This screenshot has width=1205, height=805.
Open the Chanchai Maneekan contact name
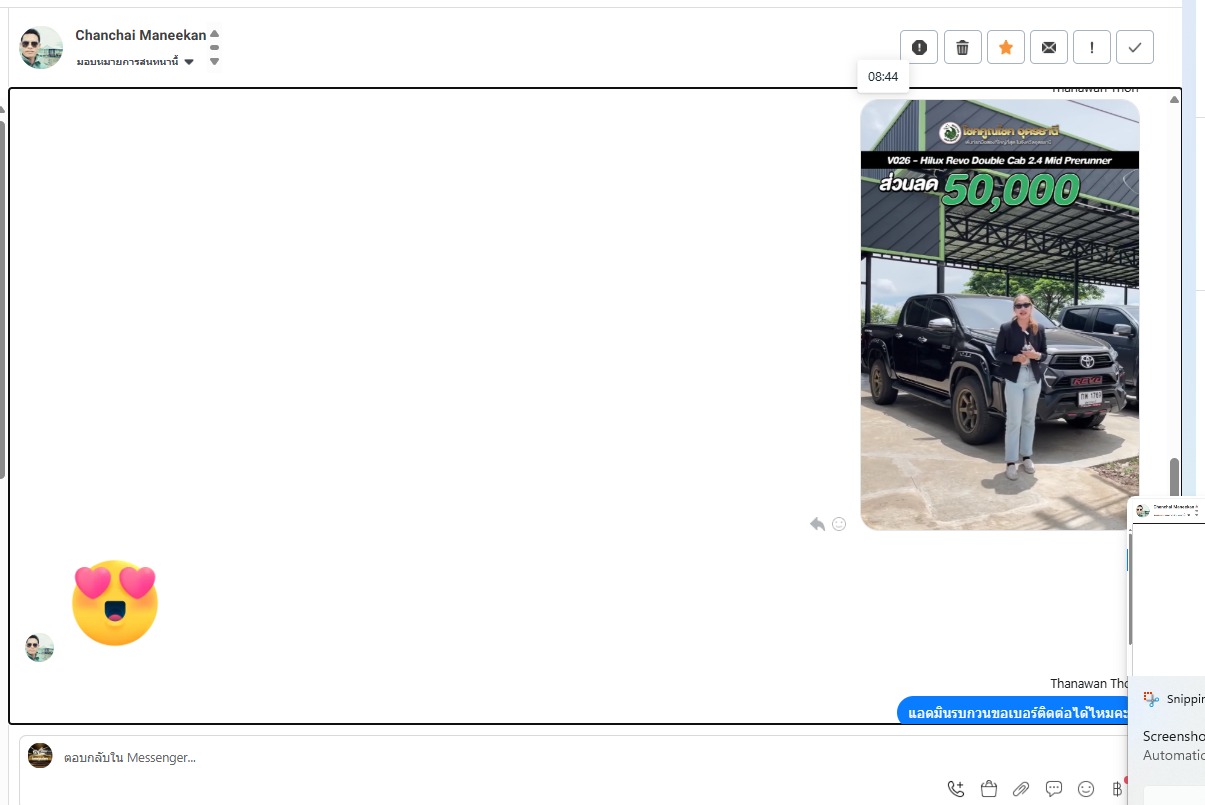click(x=140, y=35)
